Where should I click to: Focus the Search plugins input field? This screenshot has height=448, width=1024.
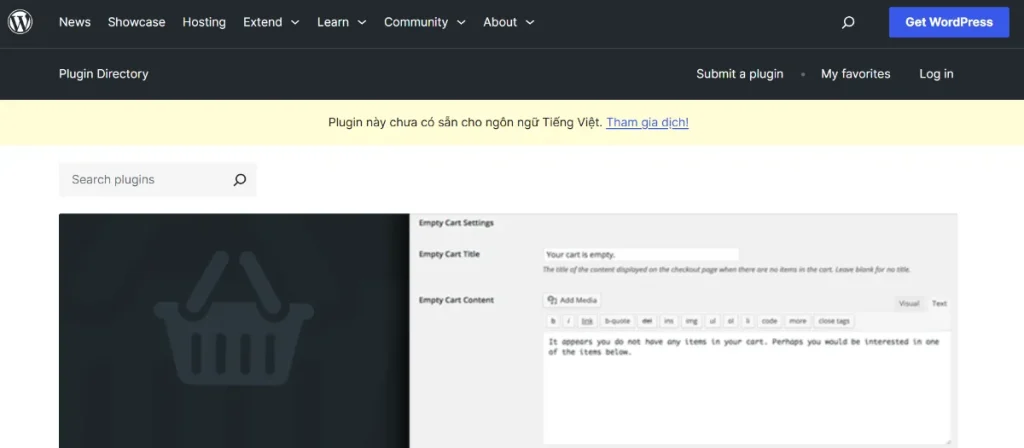145,180
